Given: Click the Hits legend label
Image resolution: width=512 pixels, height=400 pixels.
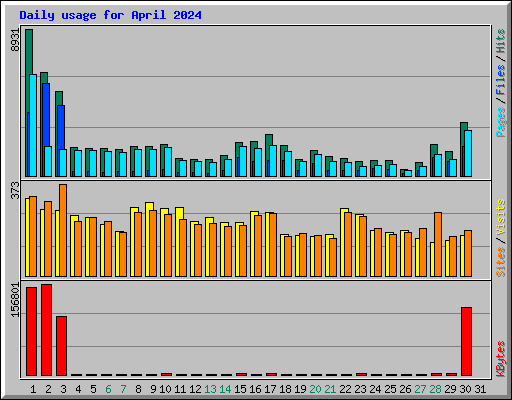Looking at the screenshot, I should click(500, 41).
